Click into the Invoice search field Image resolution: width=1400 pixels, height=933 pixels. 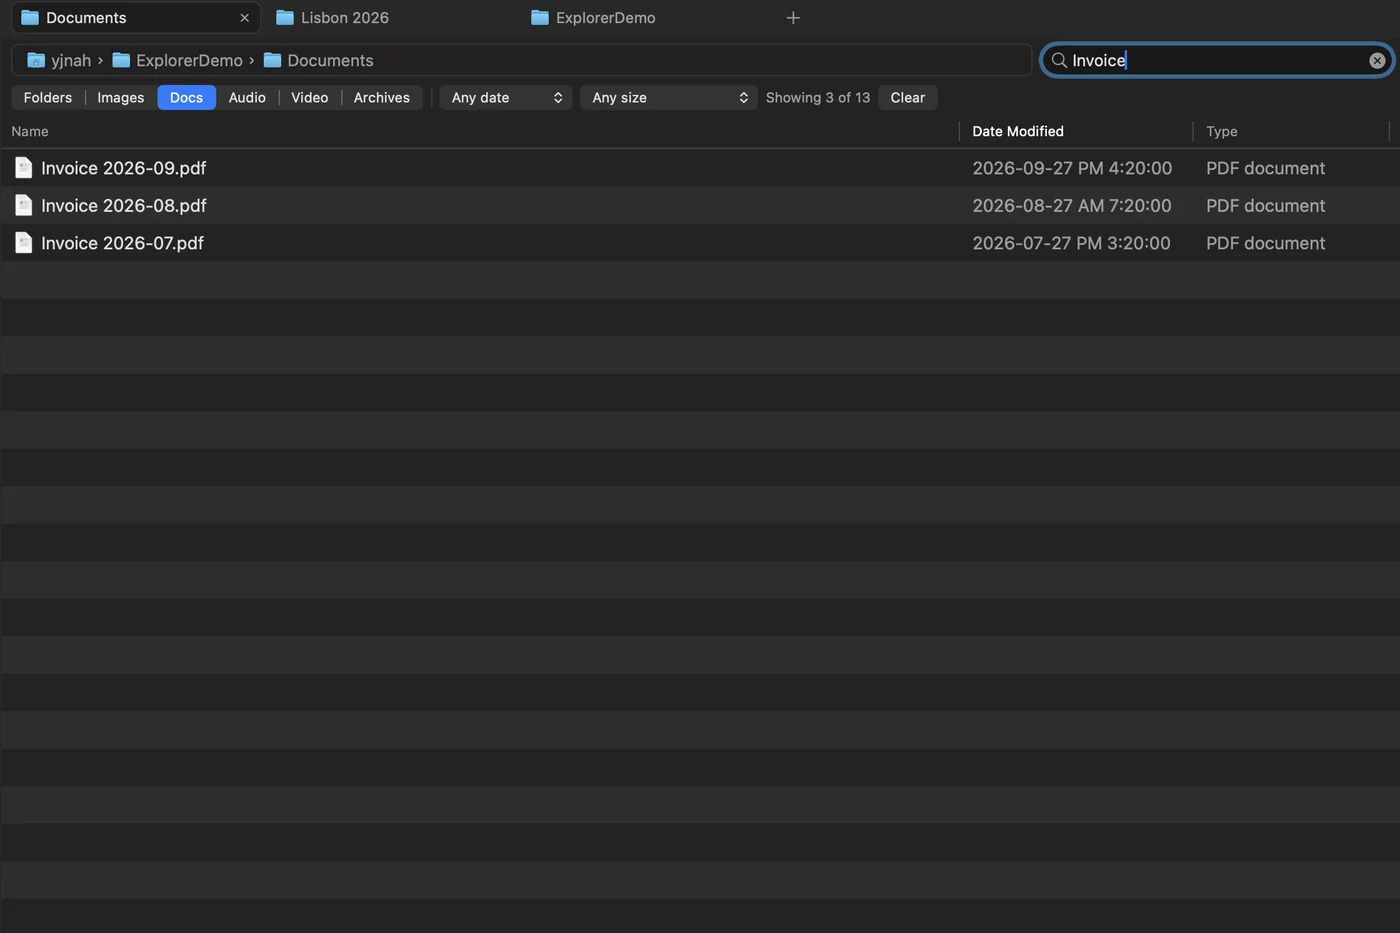tap(1215, 60)
